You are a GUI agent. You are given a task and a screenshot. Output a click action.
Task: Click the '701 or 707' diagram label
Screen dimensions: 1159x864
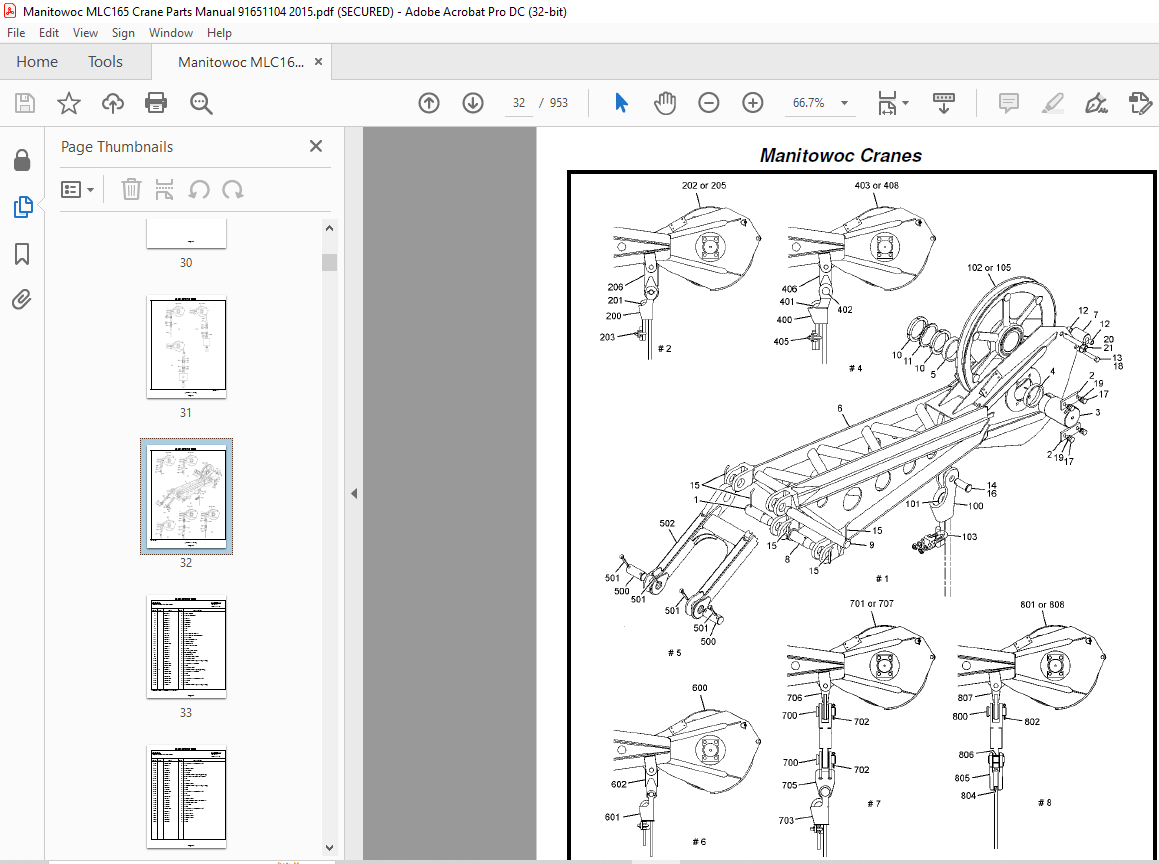pos(871,604)
